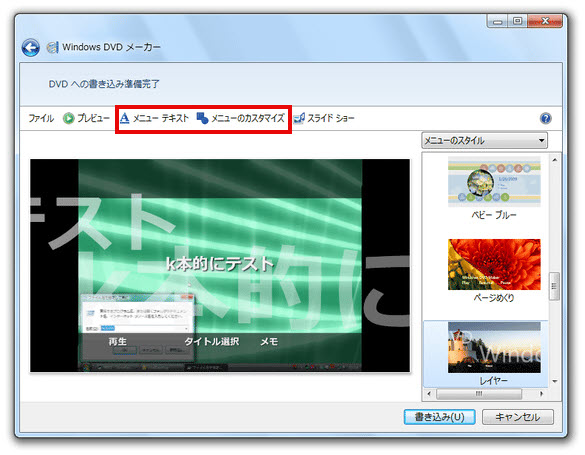
Task: Close the Windows DVD Maker window
Action: tap(545, 21)
